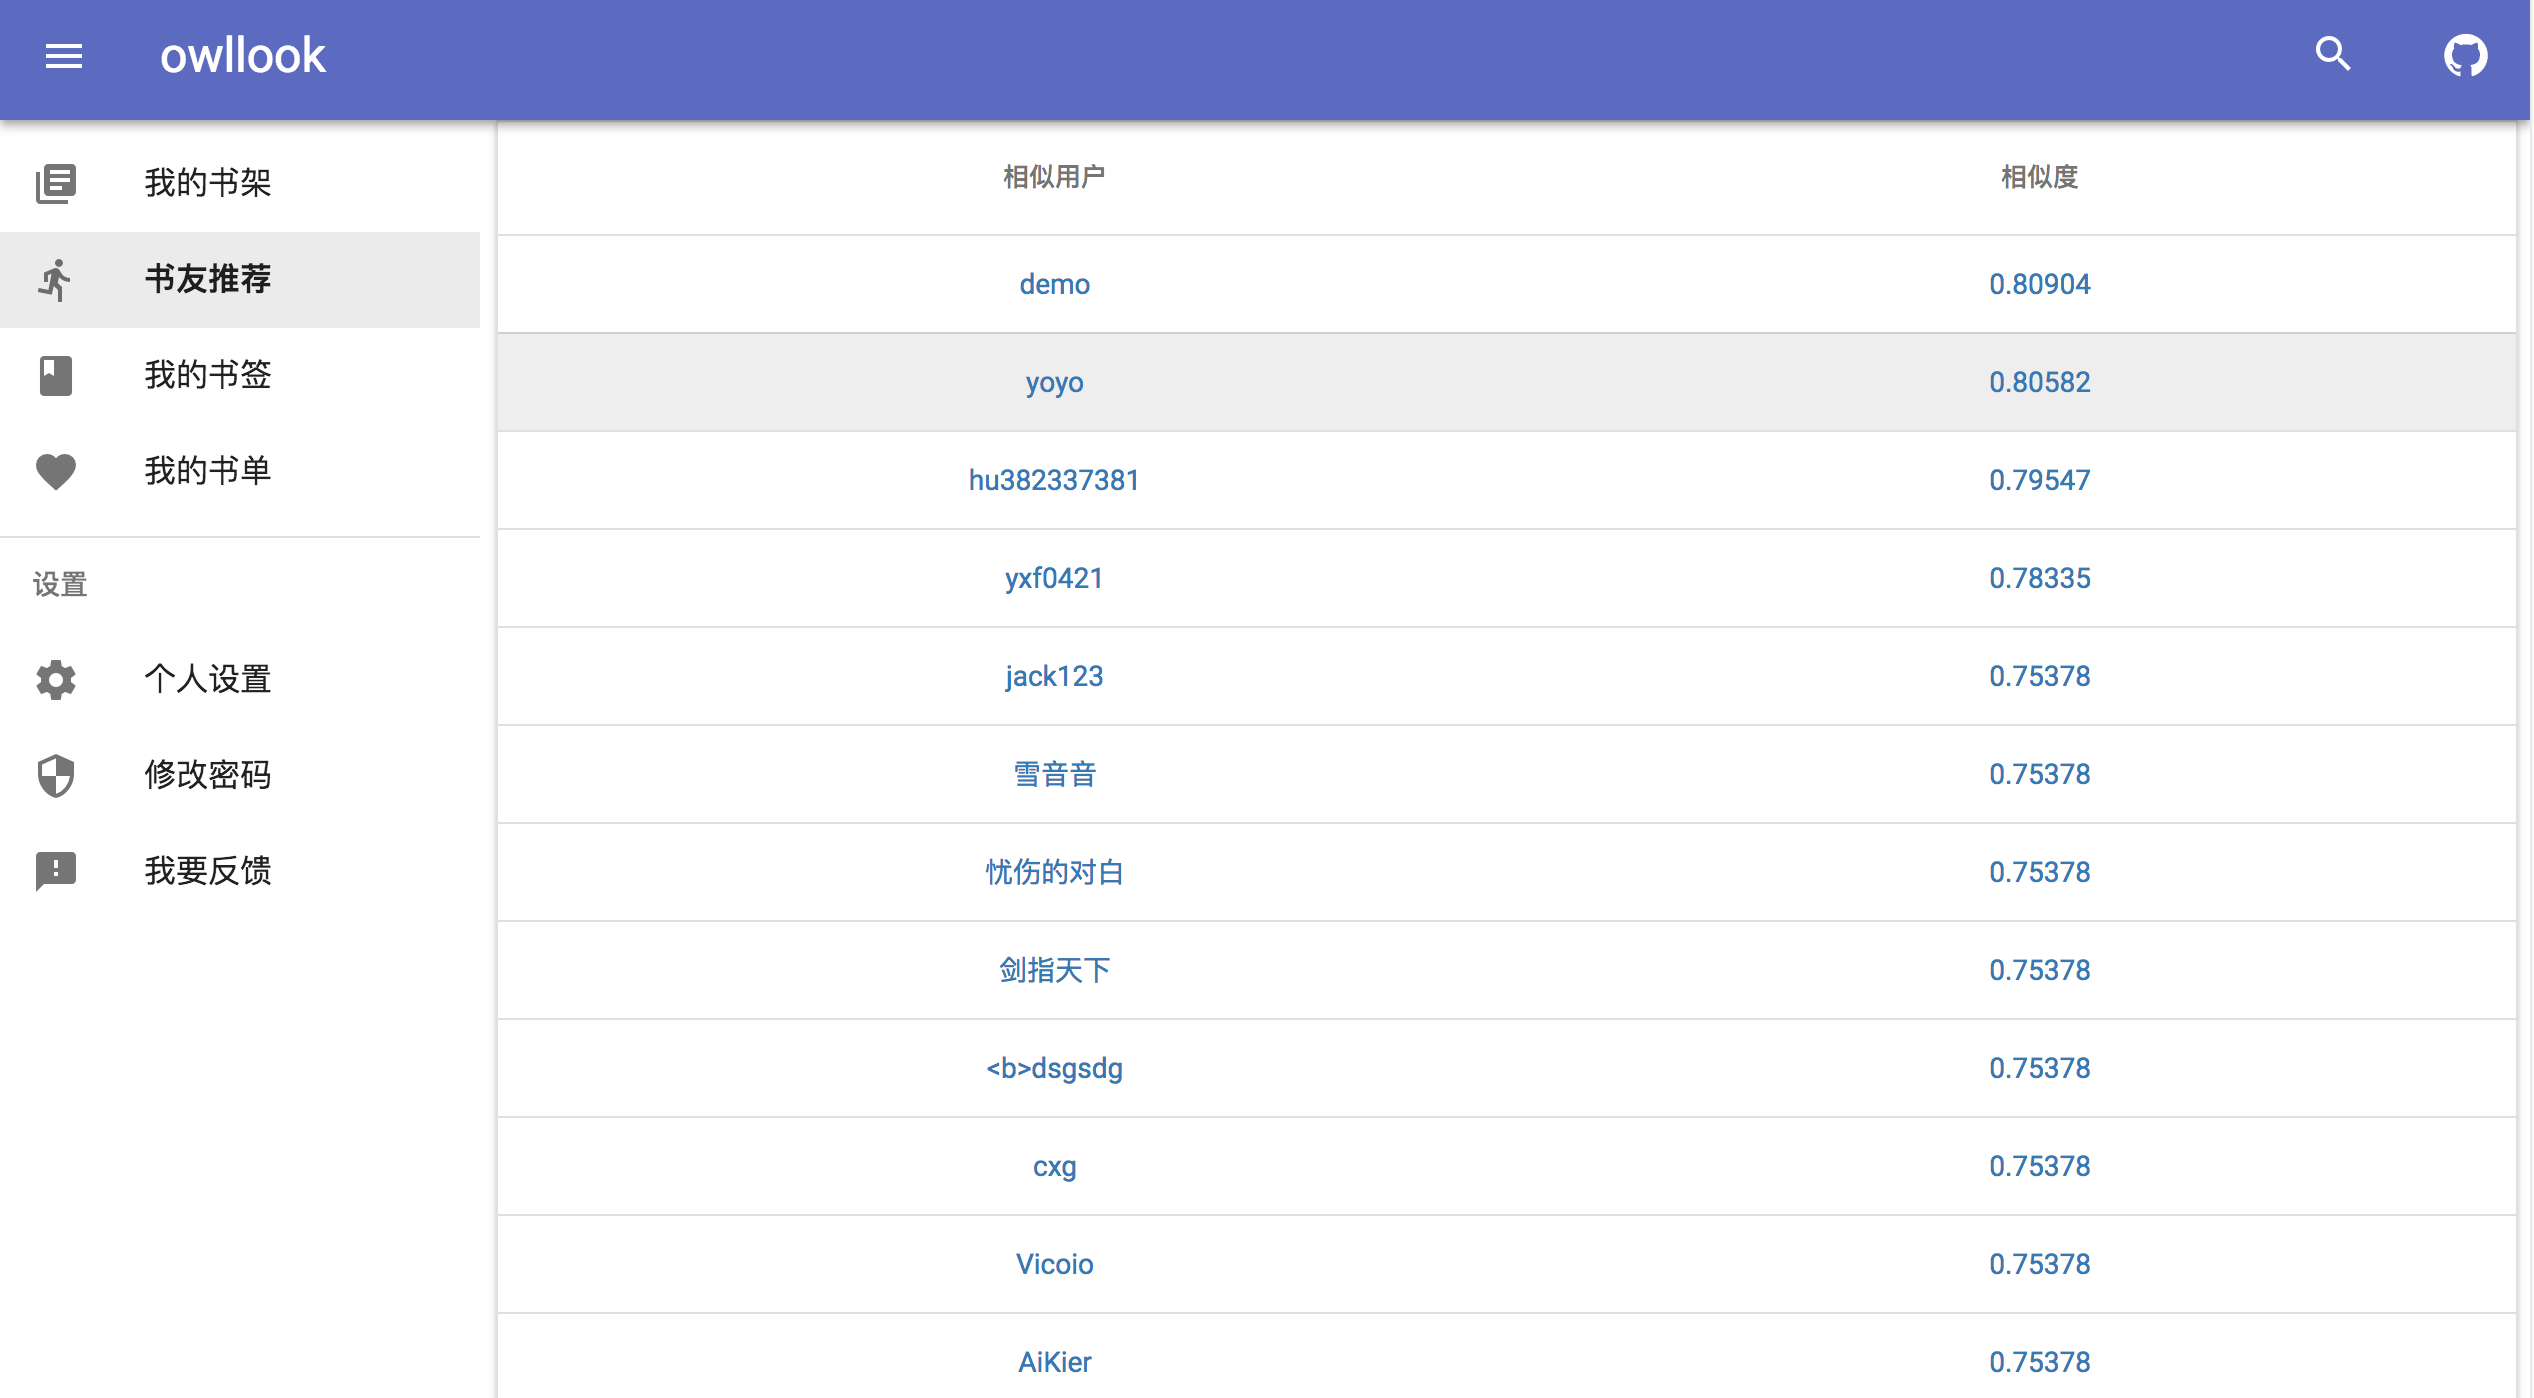Click the heart icon for 我的书单
Screen dimensions: 2534x1398
(56, 471)
